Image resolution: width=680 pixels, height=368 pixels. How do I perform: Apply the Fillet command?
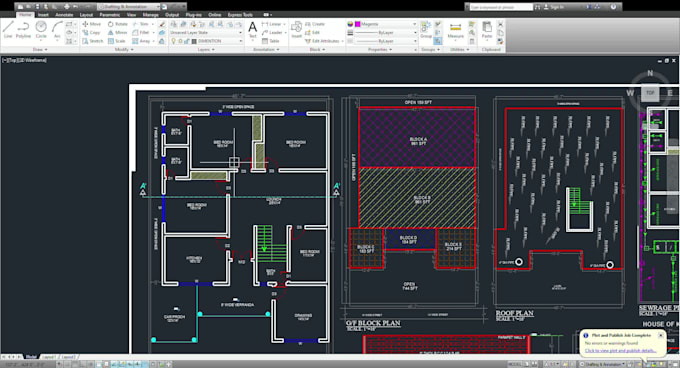tap(141, 33)
